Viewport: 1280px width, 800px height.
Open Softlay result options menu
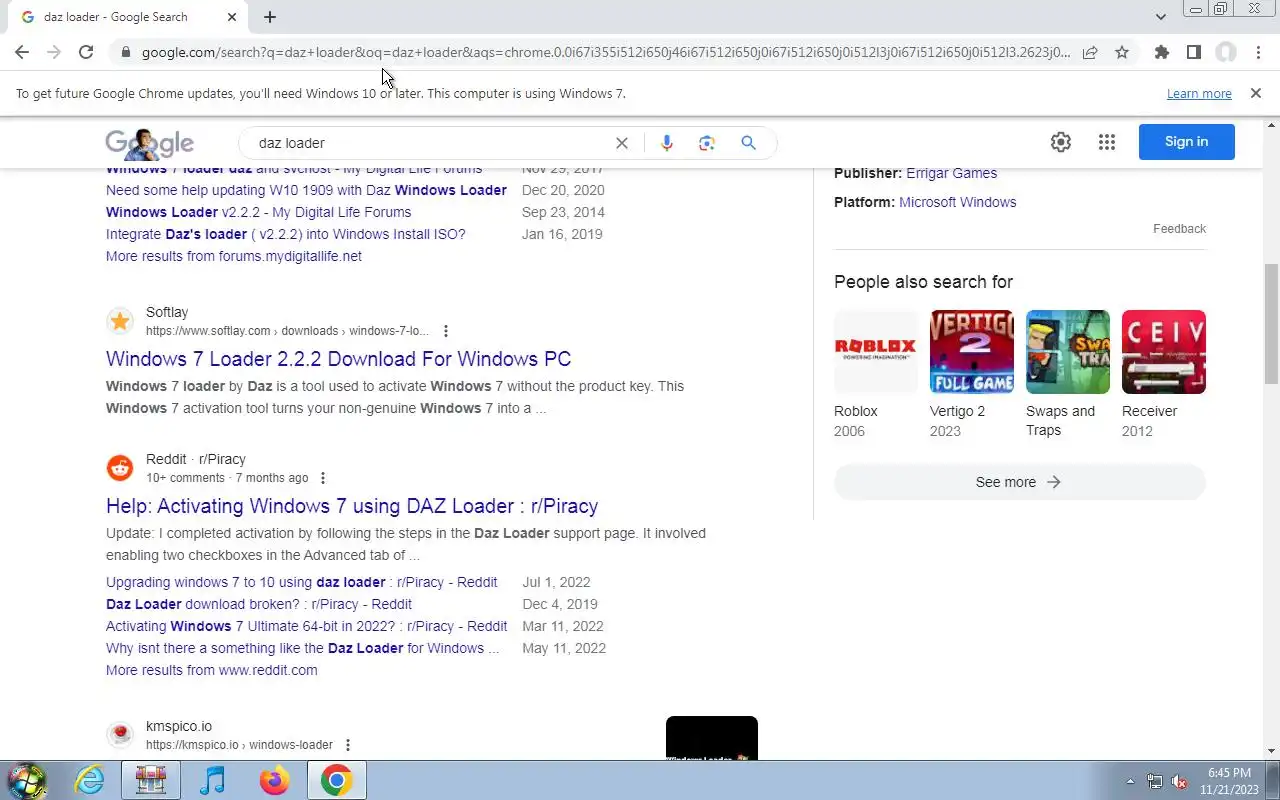446,331
